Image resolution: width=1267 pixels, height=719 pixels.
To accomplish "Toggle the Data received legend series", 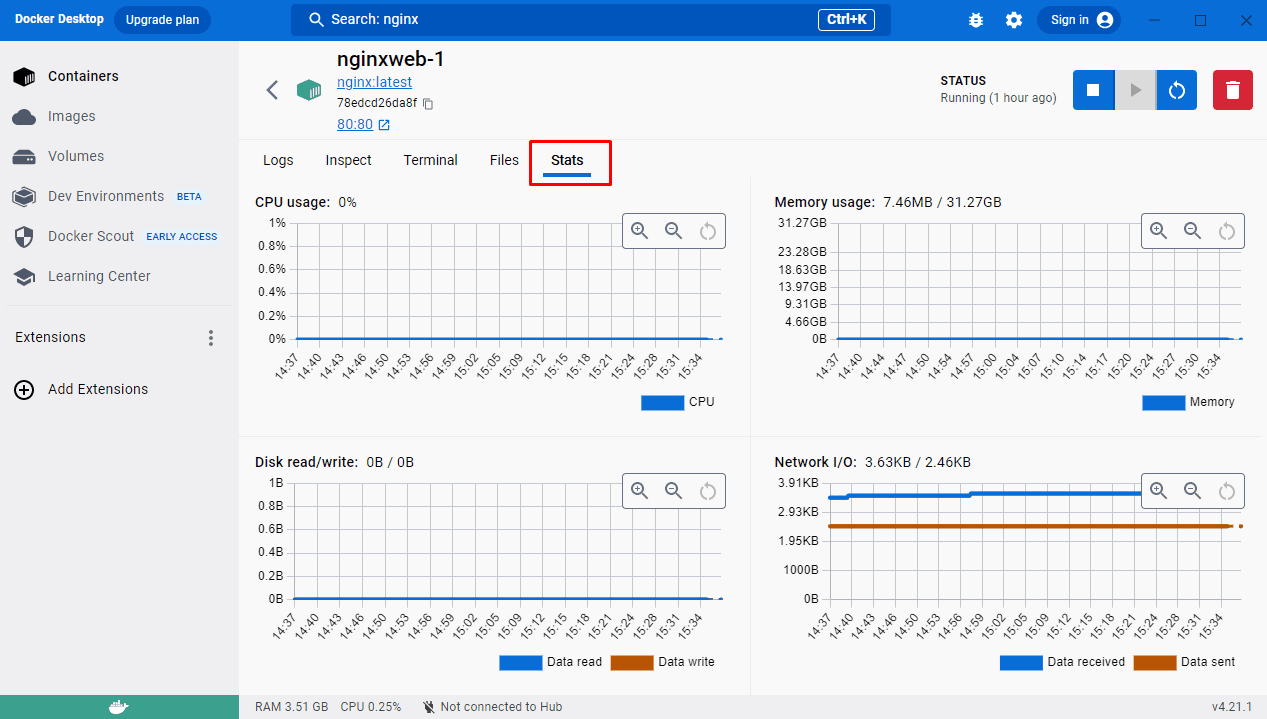I will (x=1062, y=662).
